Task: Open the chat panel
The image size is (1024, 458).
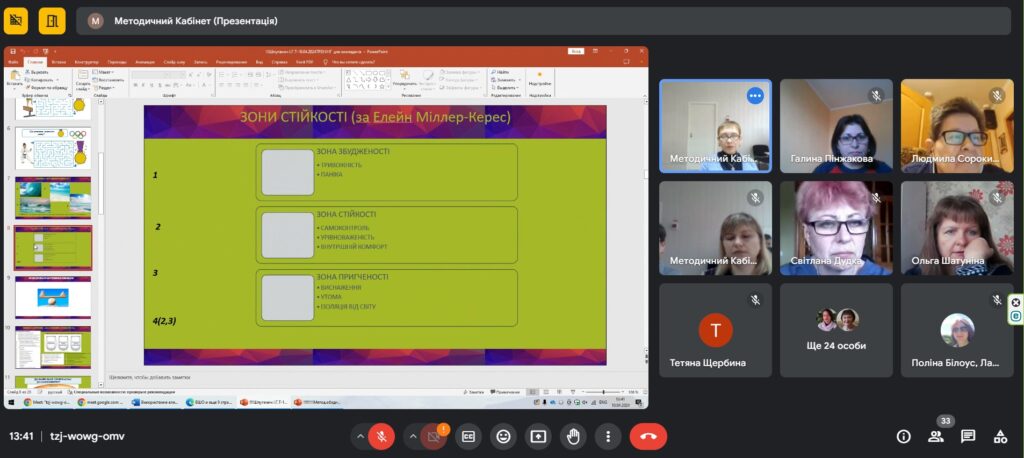Action: [x=968, y=436]
